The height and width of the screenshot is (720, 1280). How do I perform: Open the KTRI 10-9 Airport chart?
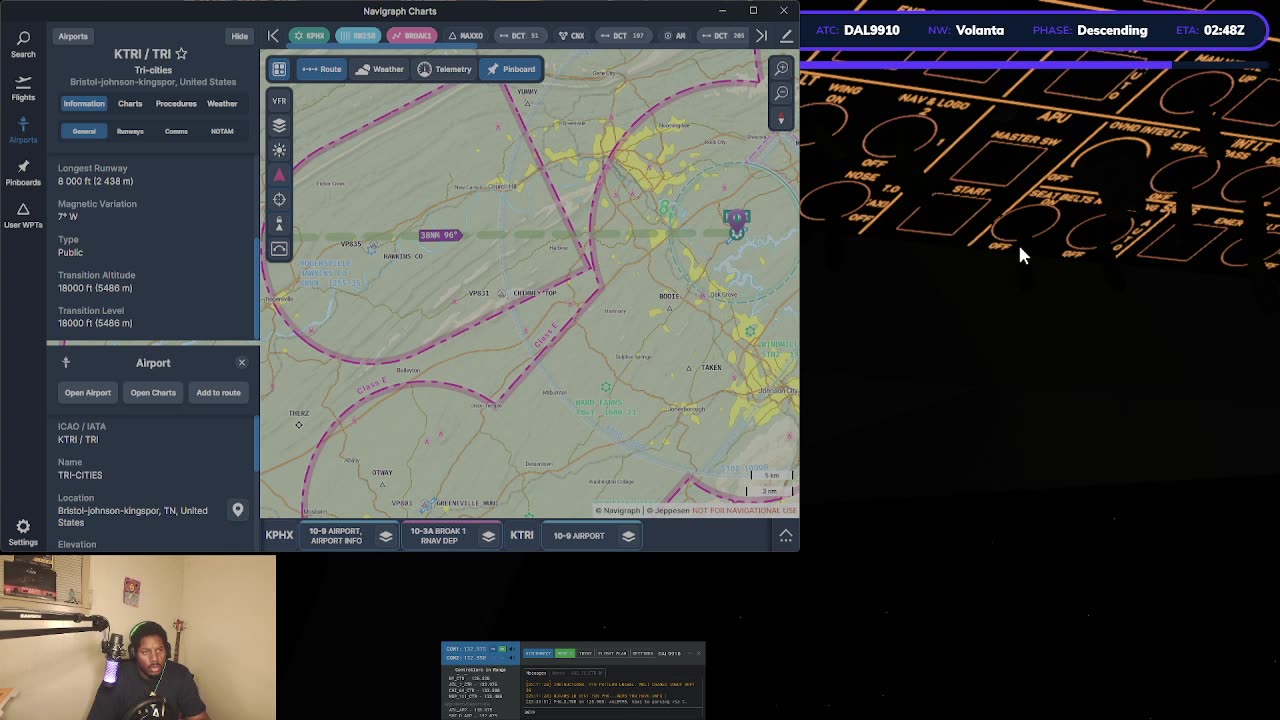click(x=579, y=536)
